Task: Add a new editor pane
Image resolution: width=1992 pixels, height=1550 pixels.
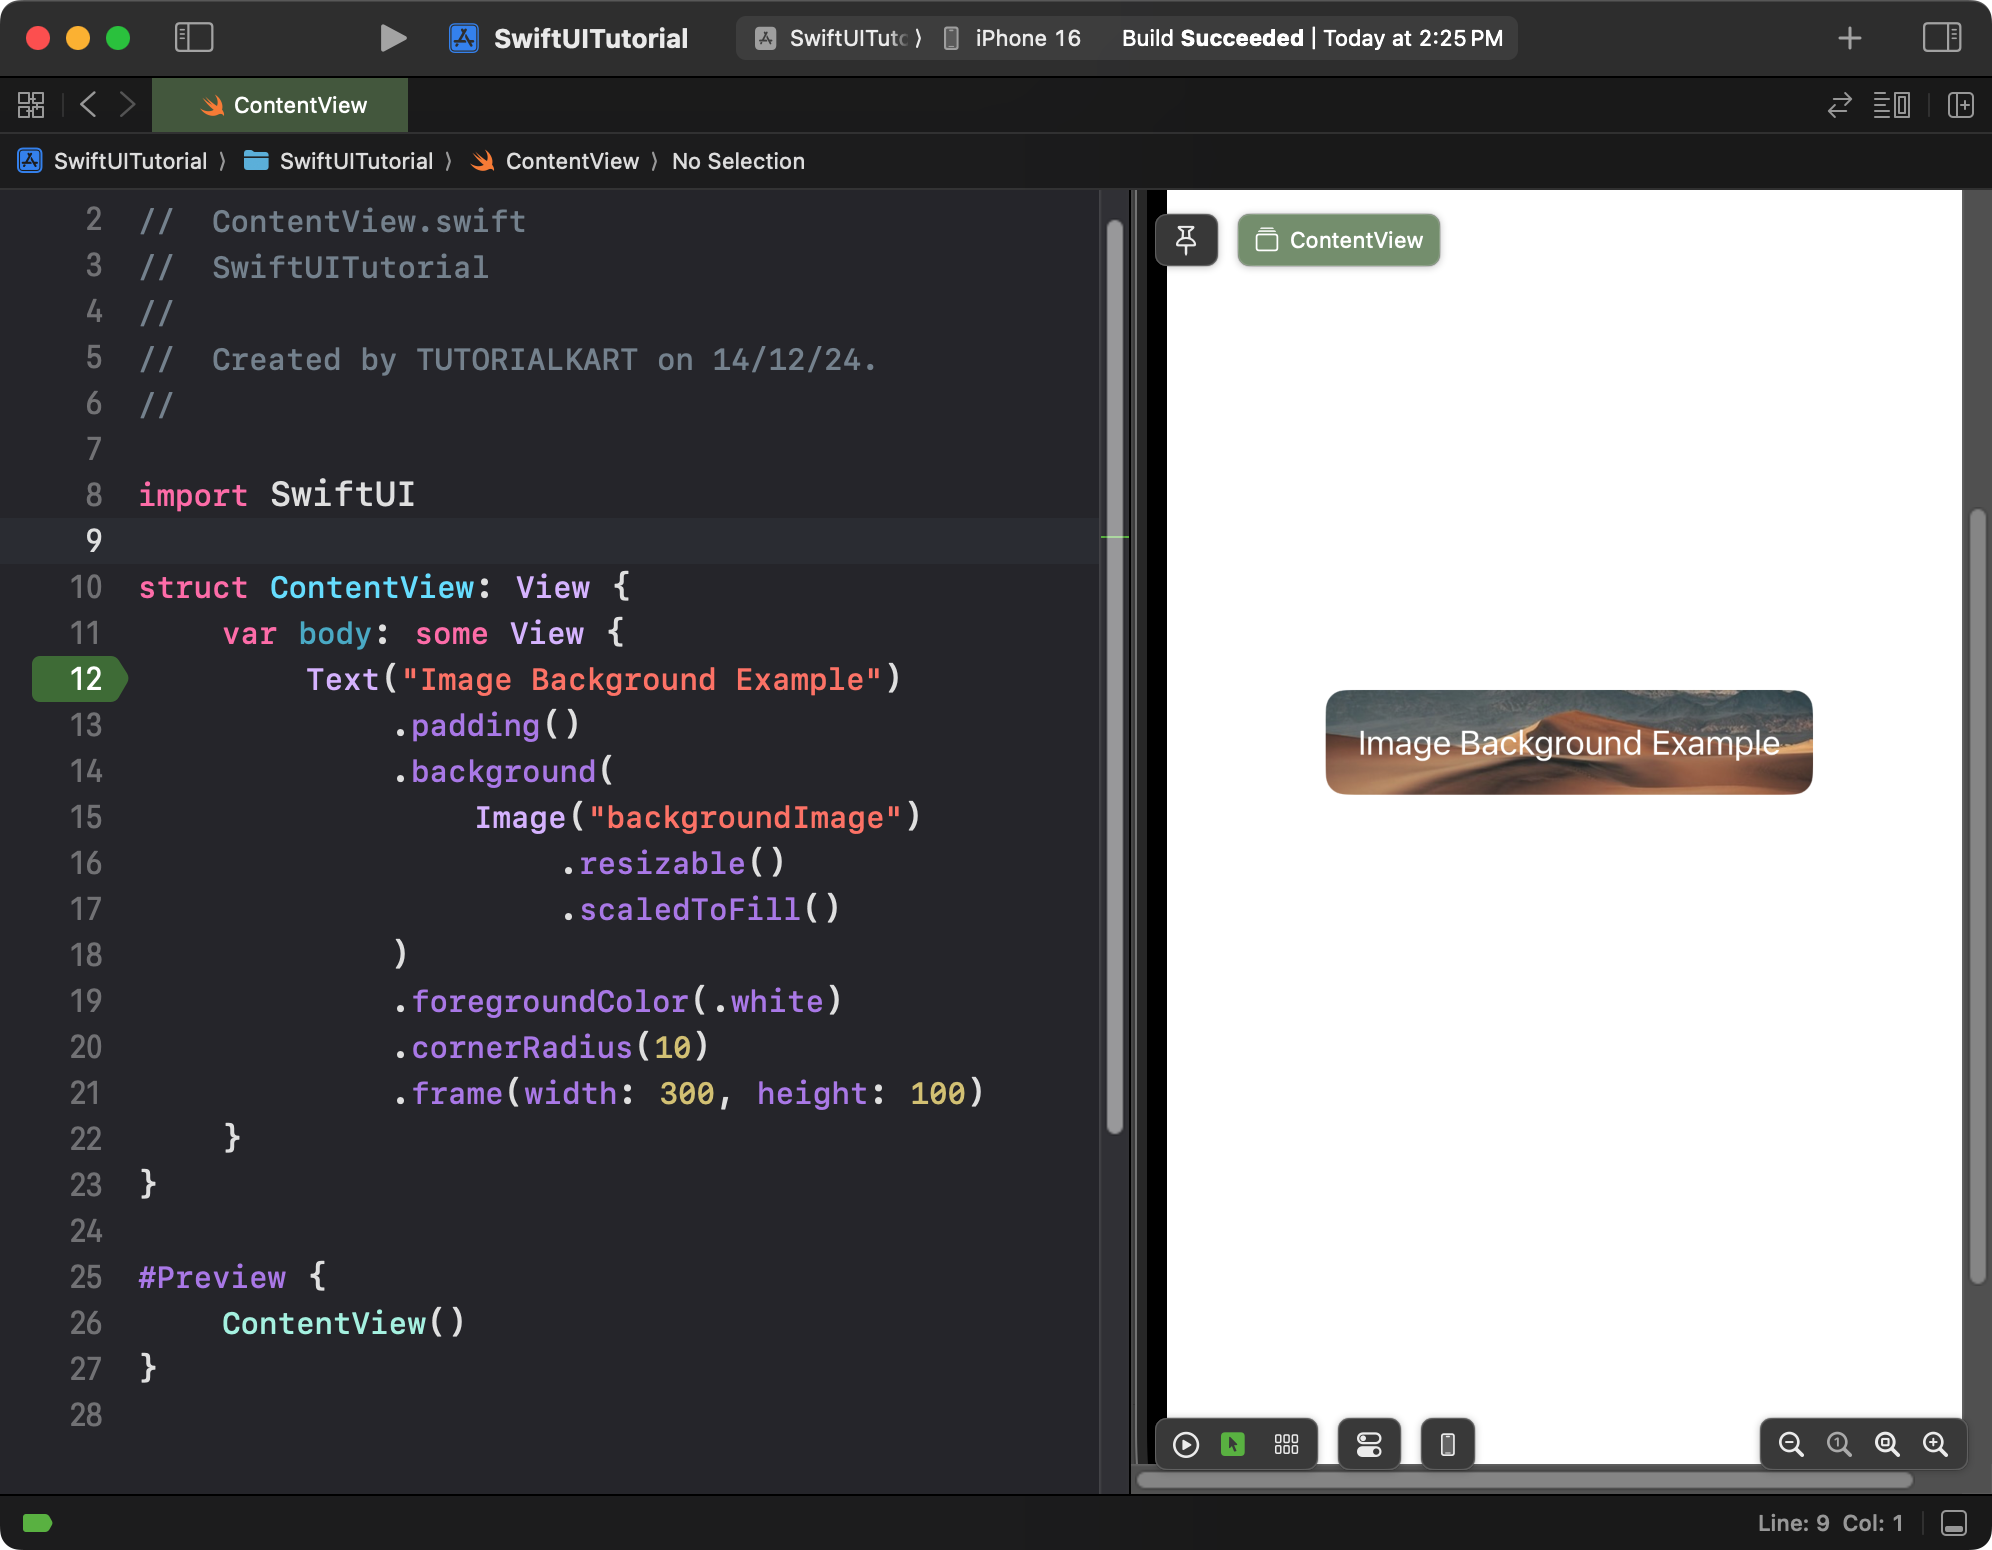Action: pos(1961,105)
